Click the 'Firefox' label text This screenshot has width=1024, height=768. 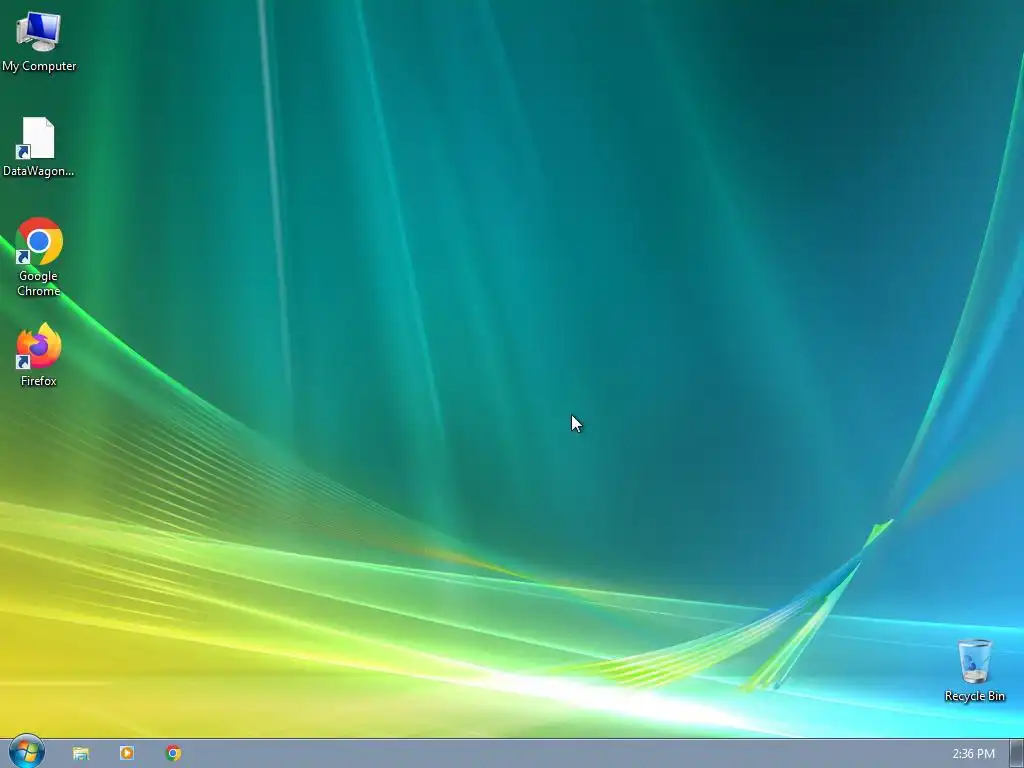(x=39, y=381)
